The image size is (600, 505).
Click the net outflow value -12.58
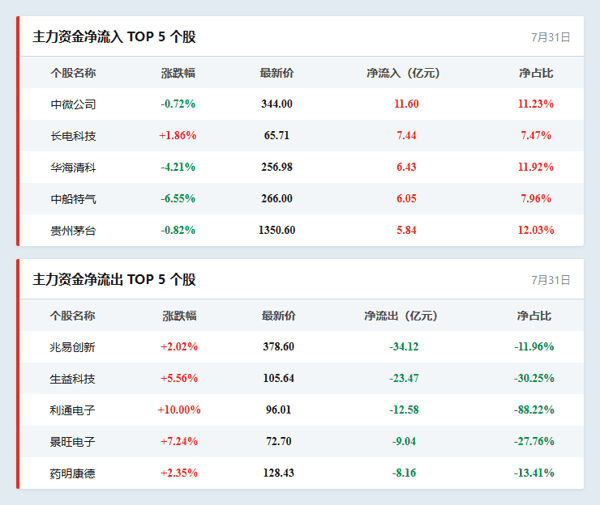click(404, 410)
